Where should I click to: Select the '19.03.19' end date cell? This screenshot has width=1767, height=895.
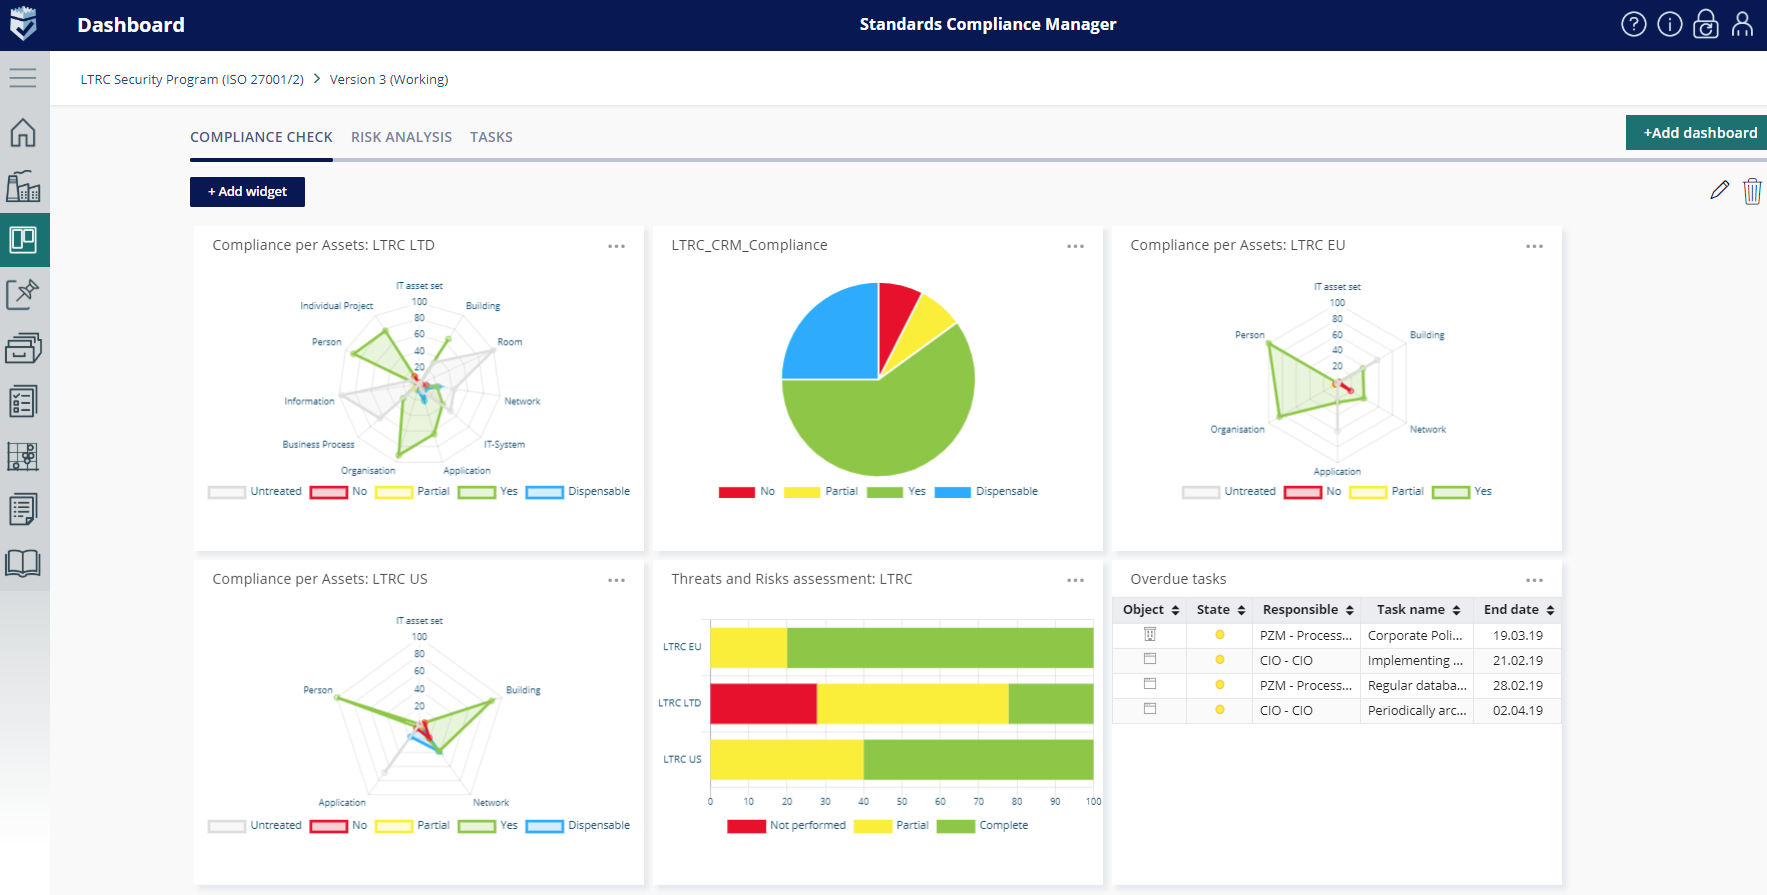click(1517, 635)
